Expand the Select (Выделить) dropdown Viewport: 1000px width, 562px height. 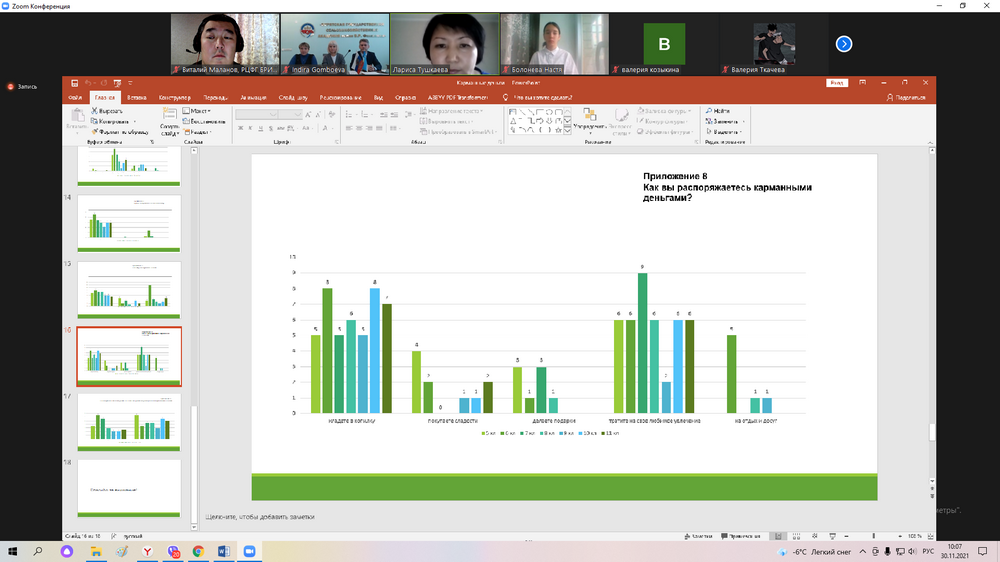point(729,131)
